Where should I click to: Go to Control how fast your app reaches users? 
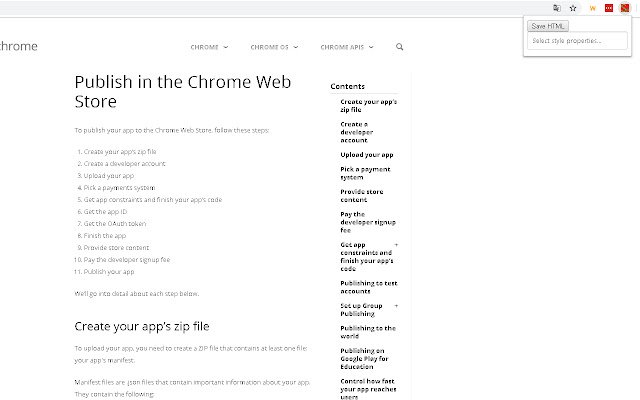pyautogui.click(x=368, y=389)
